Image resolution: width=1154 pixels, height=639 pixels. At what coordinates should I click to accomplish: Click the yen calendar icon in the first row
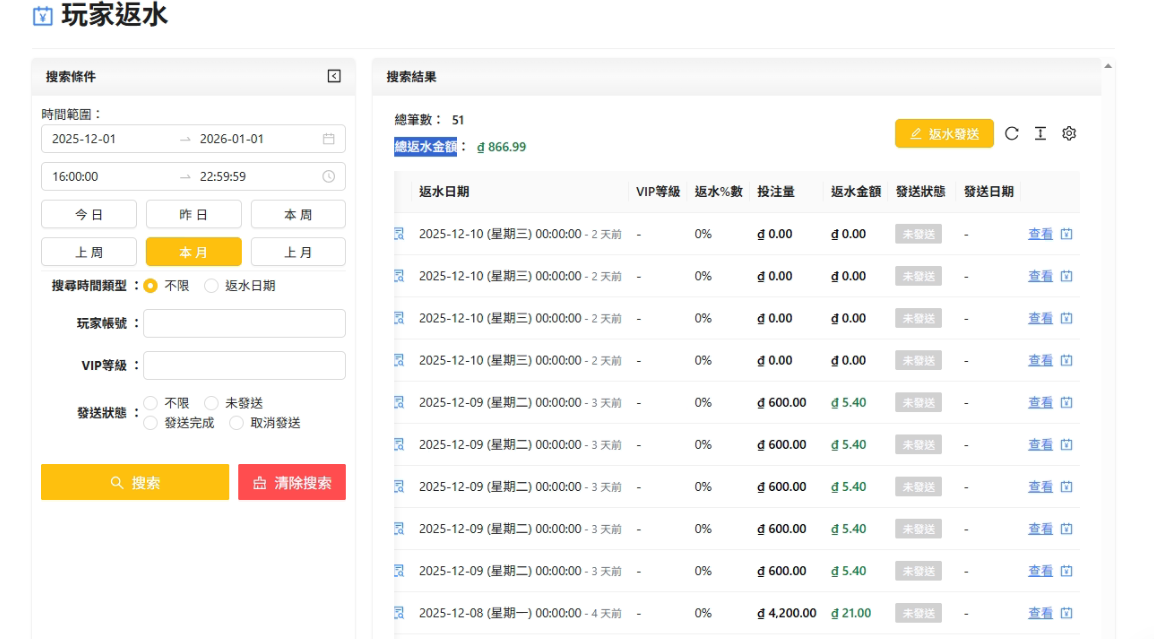pyautogui.click(x=1066, y=234)
